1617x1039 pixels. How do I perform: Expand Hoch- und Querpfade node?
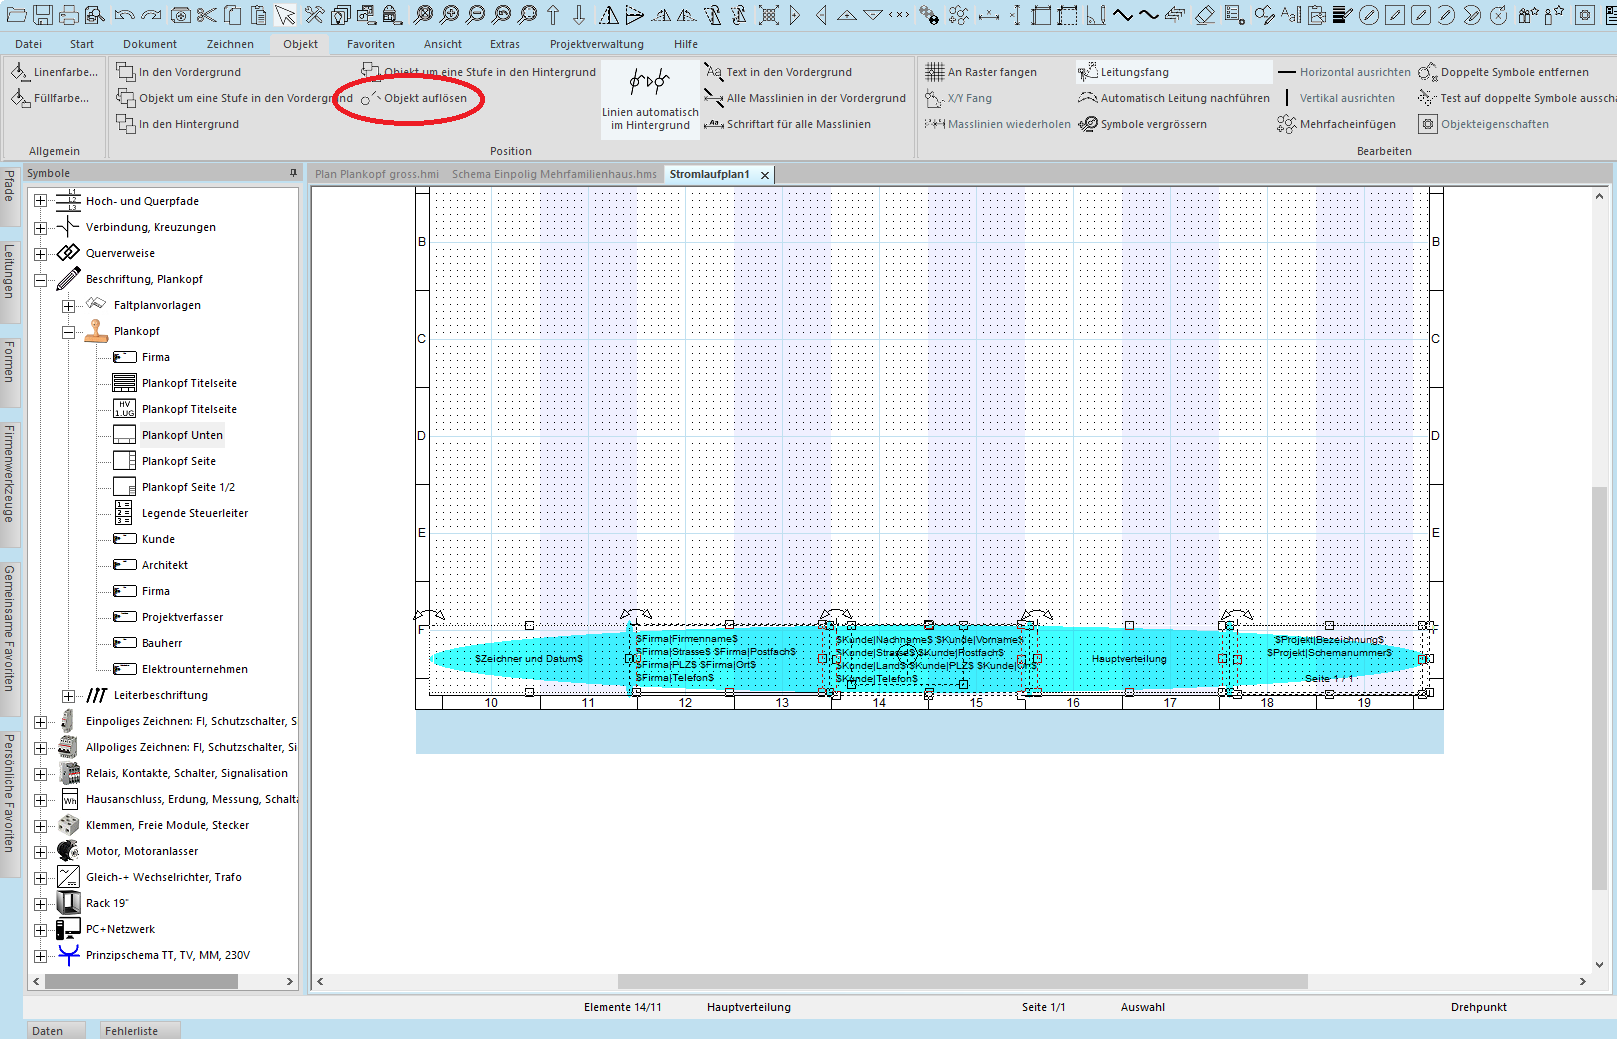click(x=40, y=201)
